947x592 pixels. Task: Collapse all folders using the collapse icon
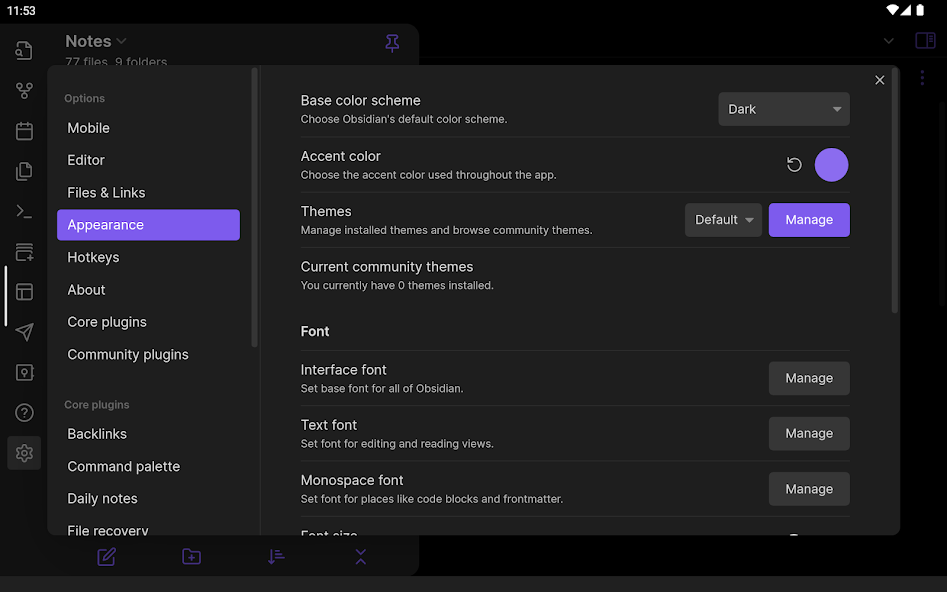360,557
